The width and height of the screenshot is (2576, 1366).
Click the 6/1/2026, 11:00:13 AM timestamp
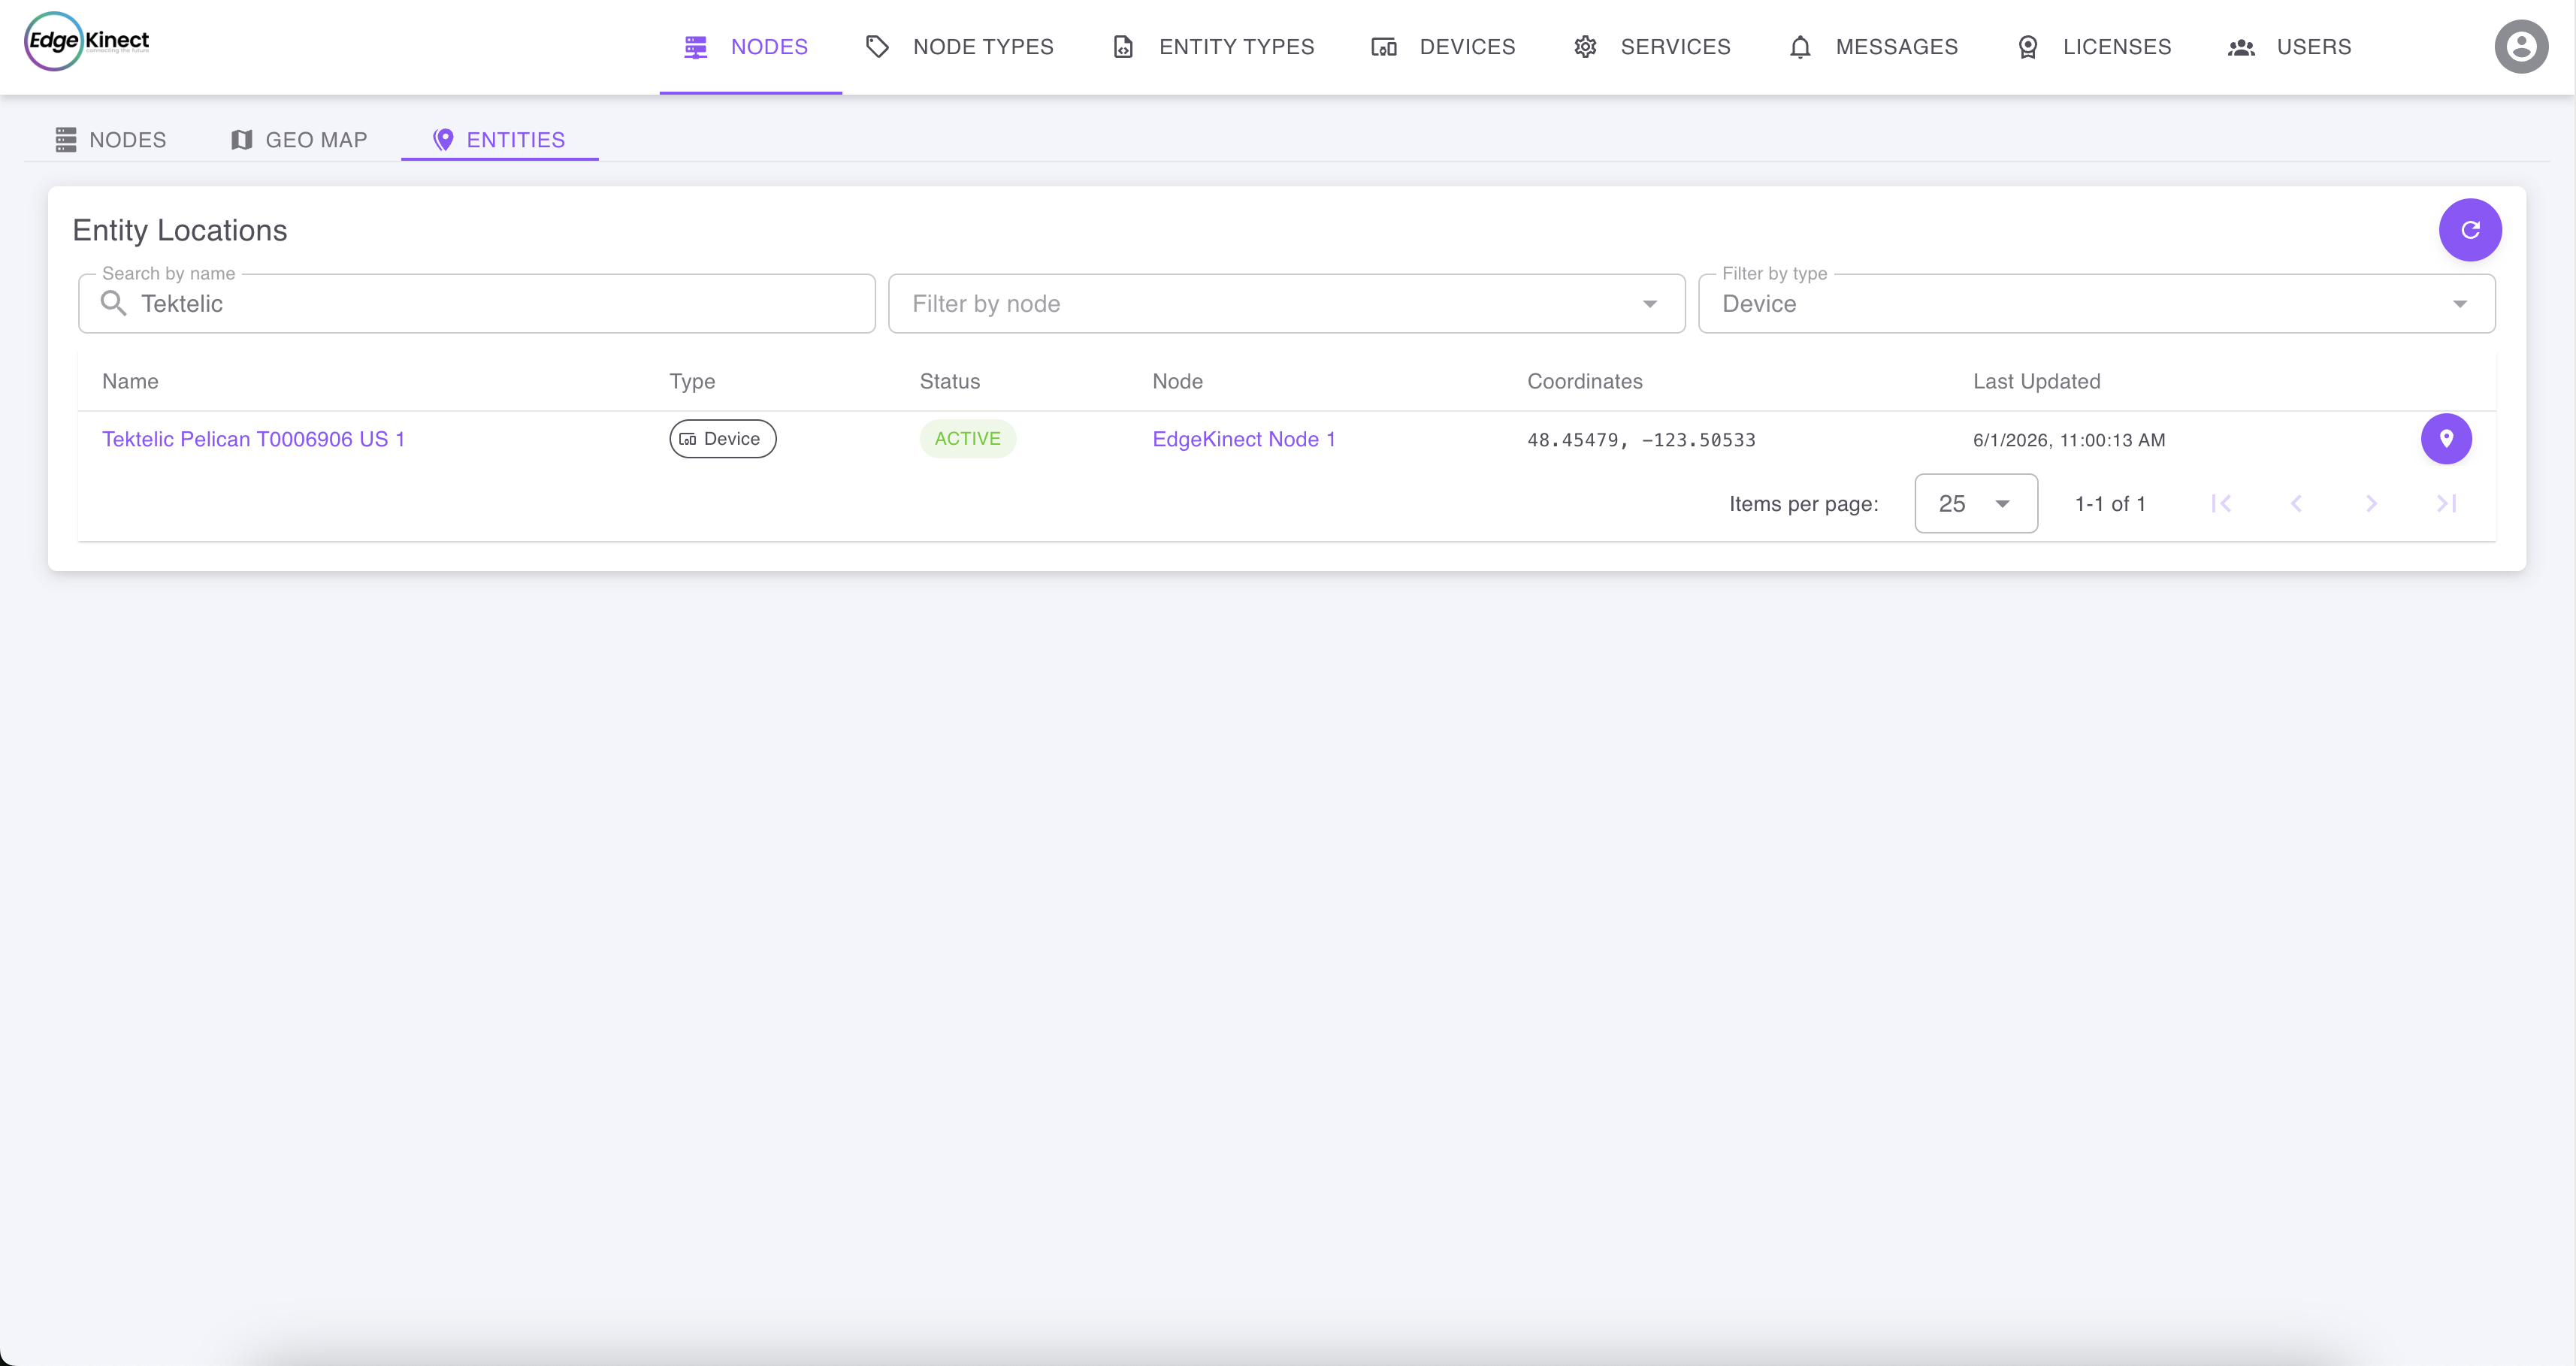(2069, 440)
